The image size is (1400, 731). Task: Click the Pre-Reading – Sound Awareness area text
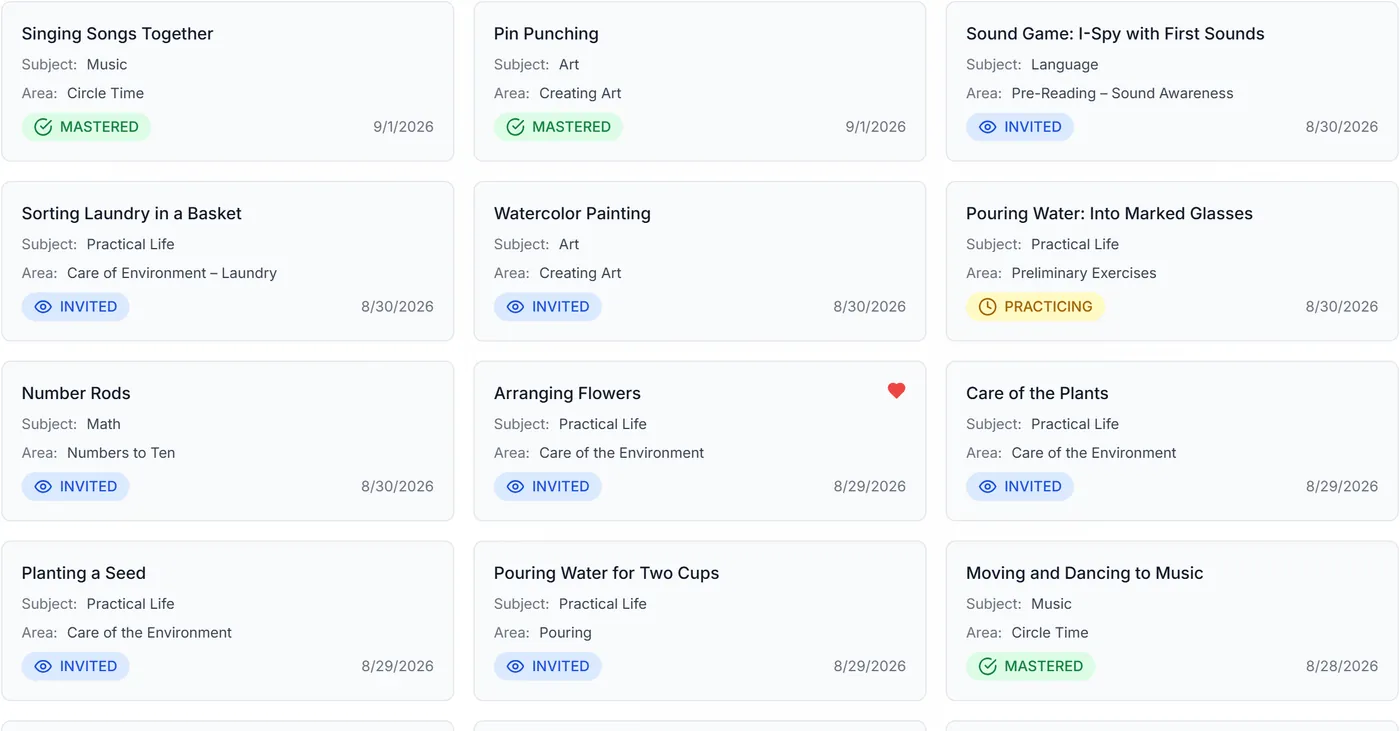pyautogui.click(x=1122, y=94)
